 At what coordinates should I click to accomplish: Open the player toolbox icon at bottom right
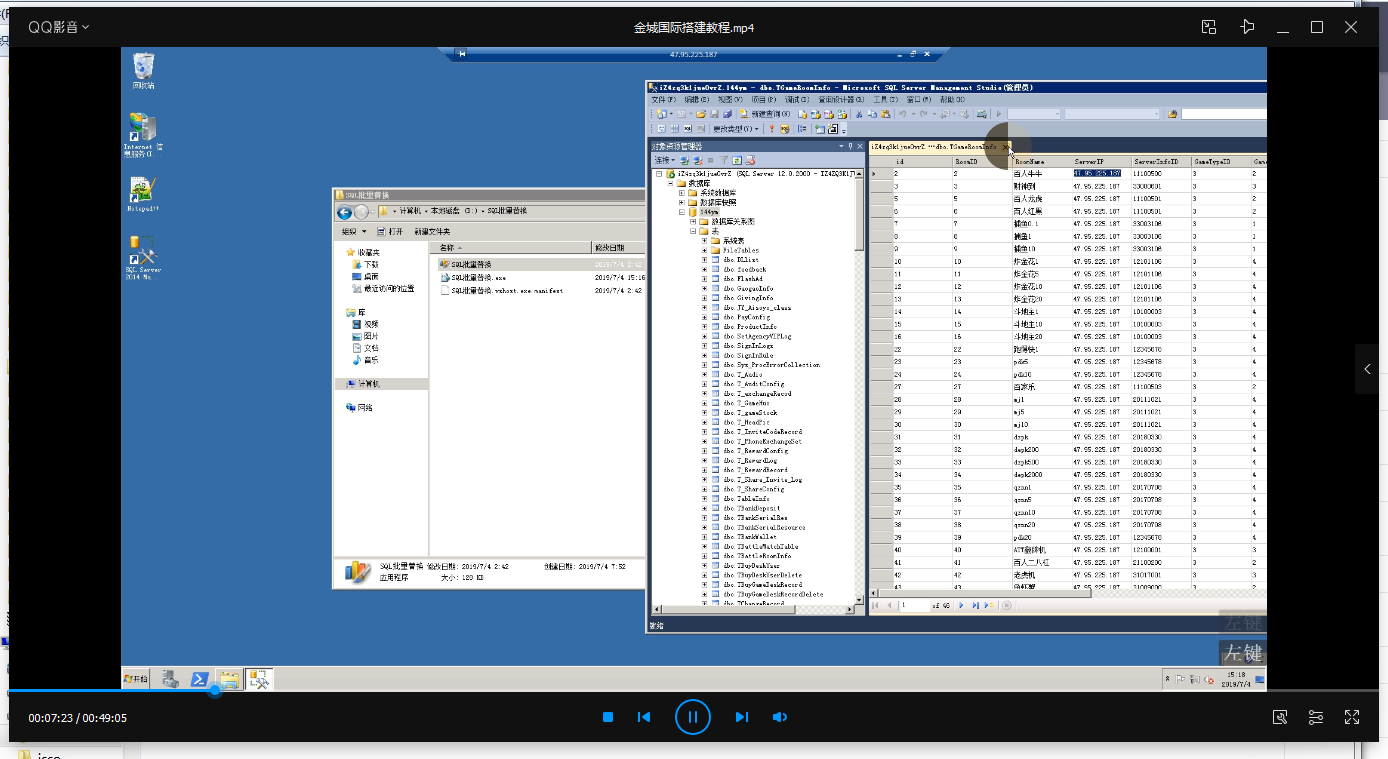tap(1279, 717)
